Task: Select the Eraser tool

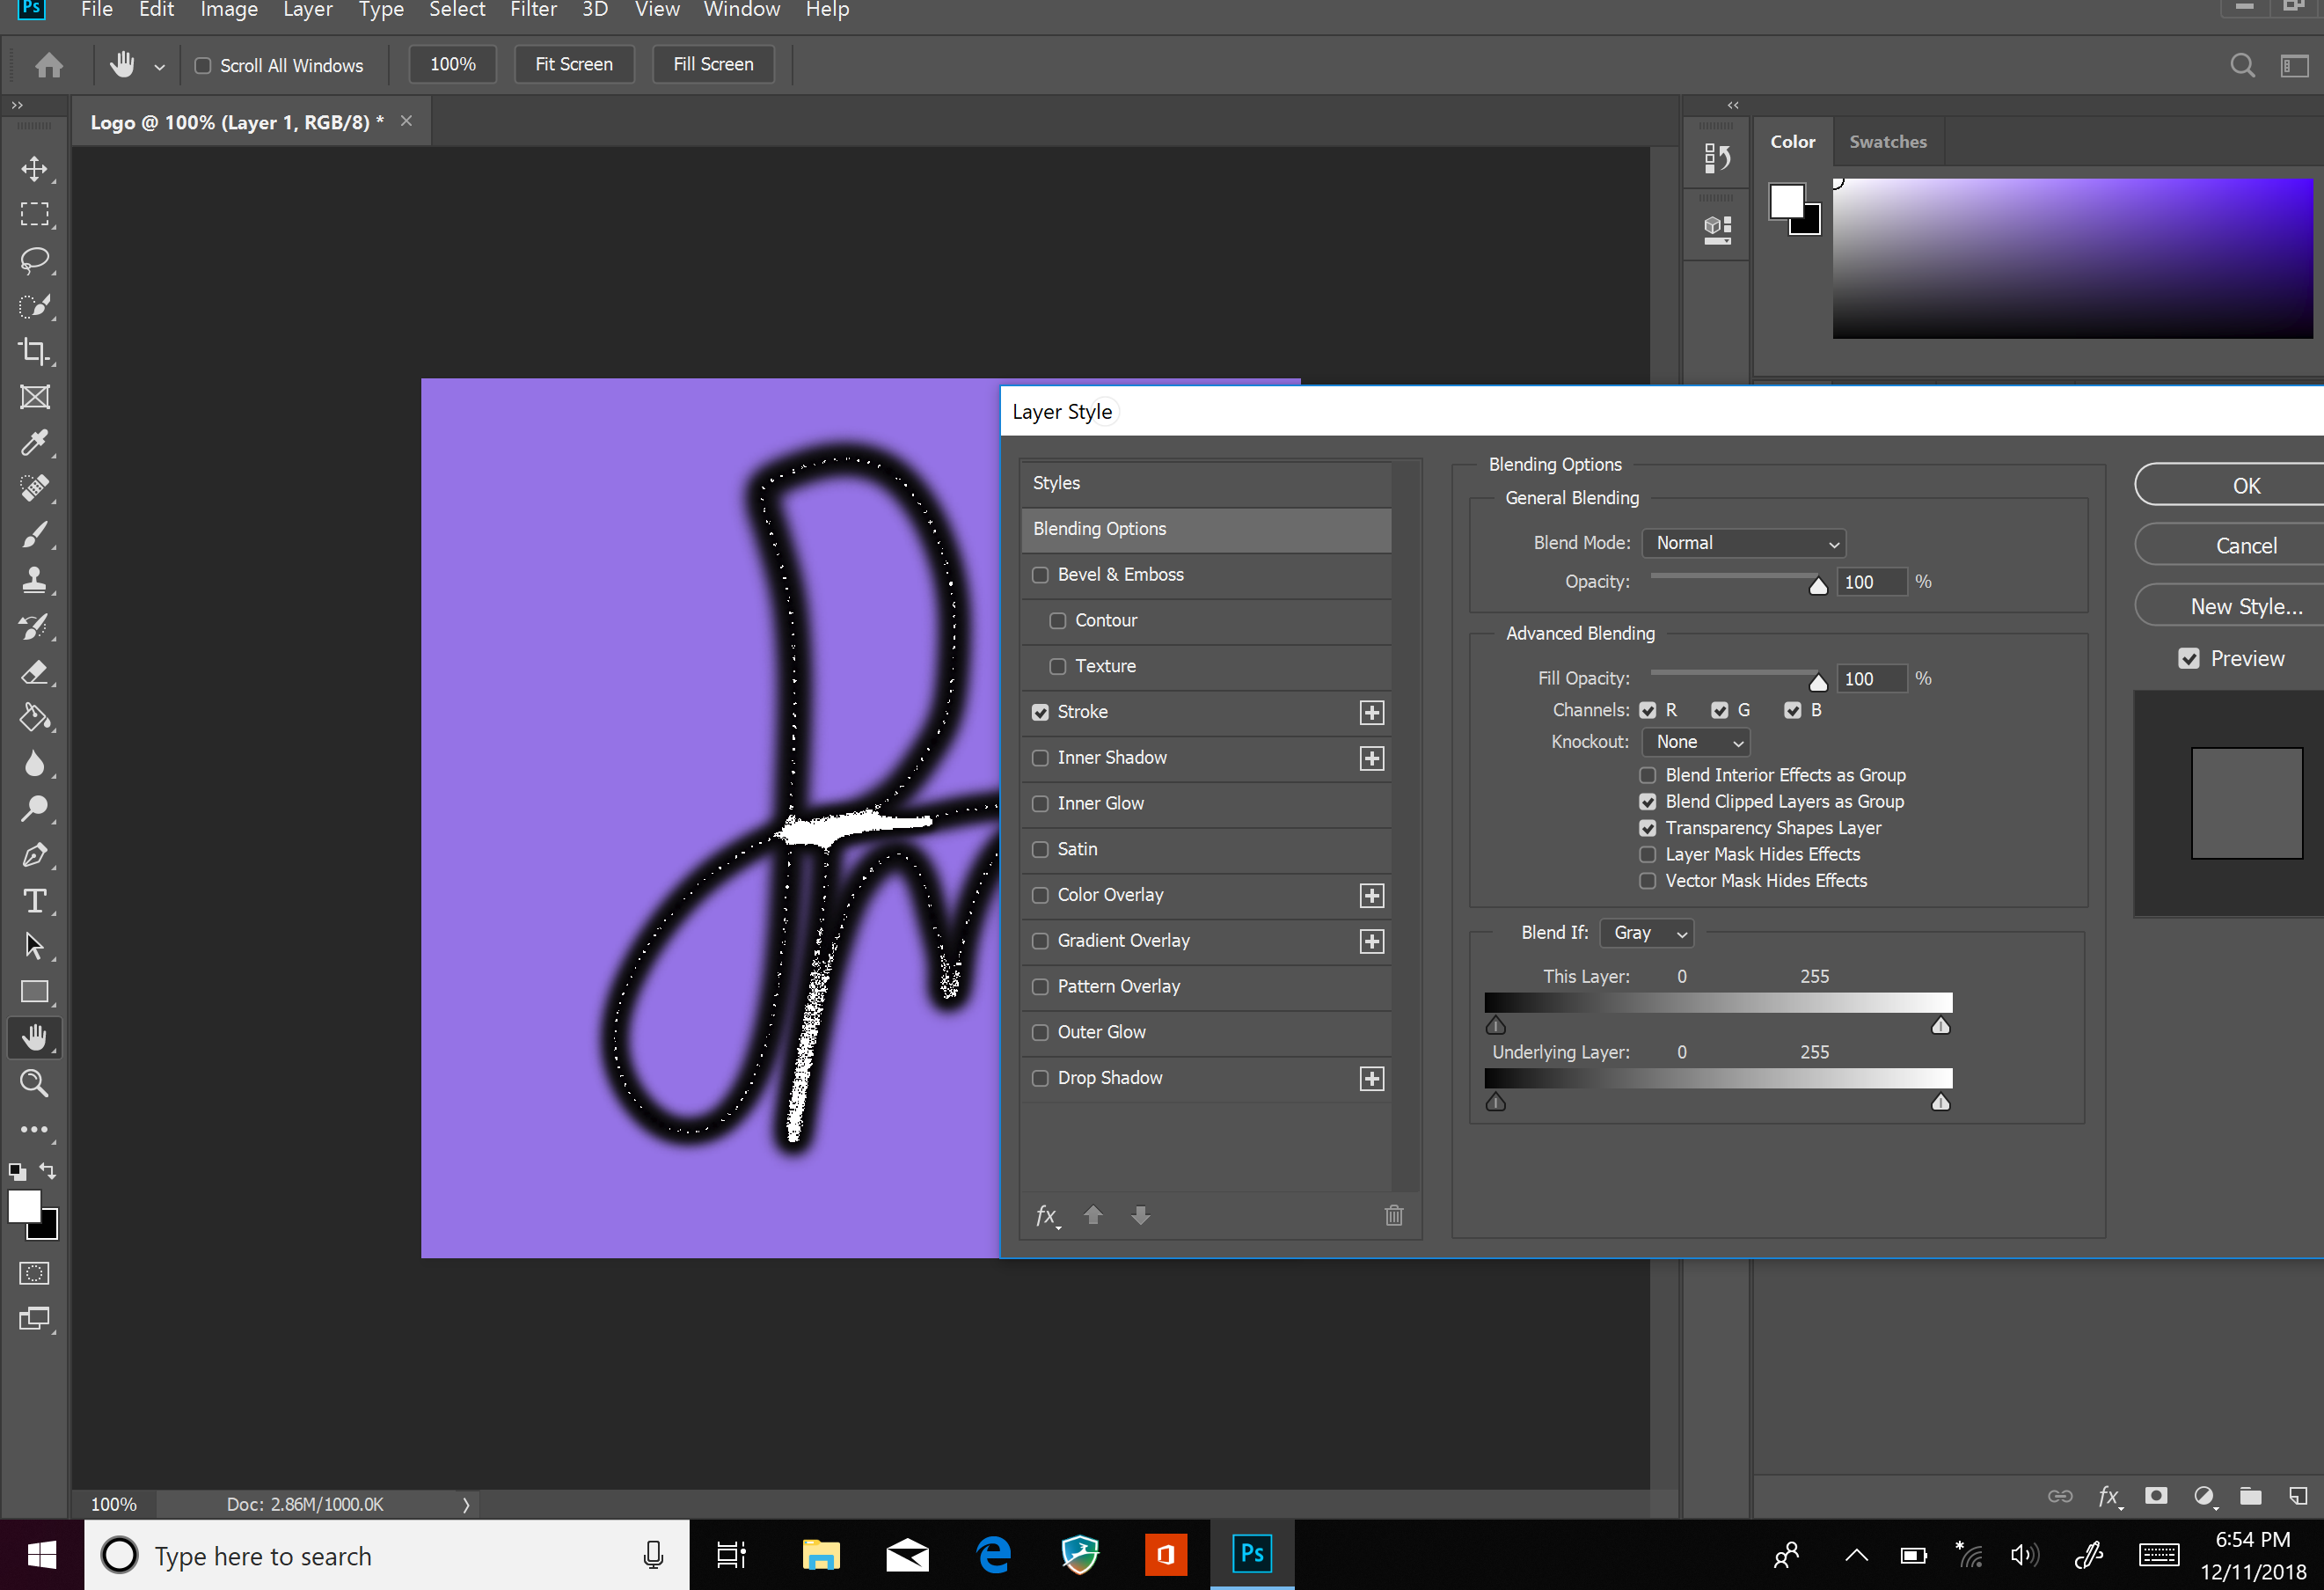Action: pos(35,672)
